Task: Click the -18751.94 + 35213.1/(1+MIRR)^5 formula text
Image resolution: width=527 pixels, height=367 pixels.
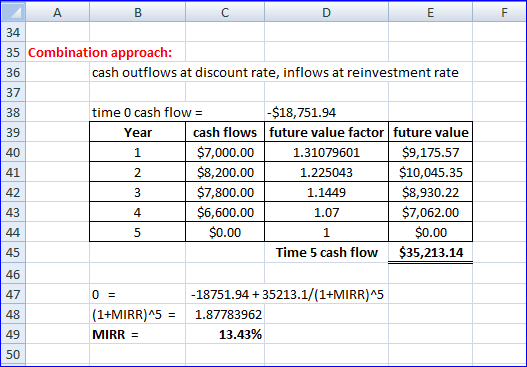Action: 287,294
